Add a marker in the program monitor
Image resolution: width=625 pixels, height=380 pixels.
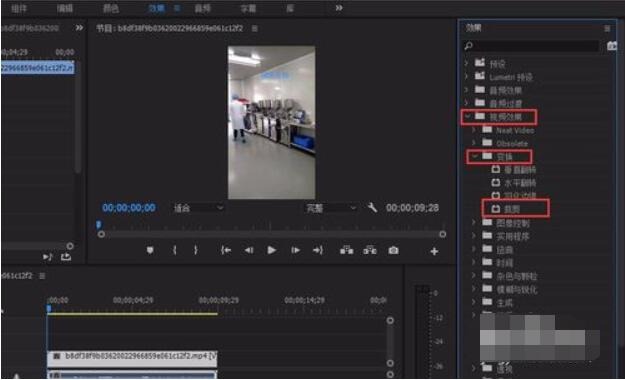[x=150, y=250]
